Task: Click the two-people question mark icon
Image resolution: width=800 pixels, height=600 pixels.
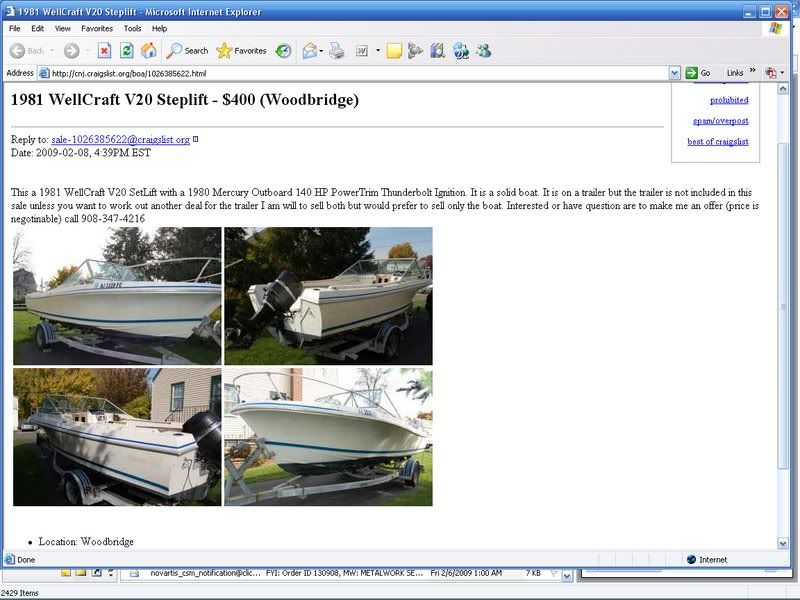Action: (461, 51)
